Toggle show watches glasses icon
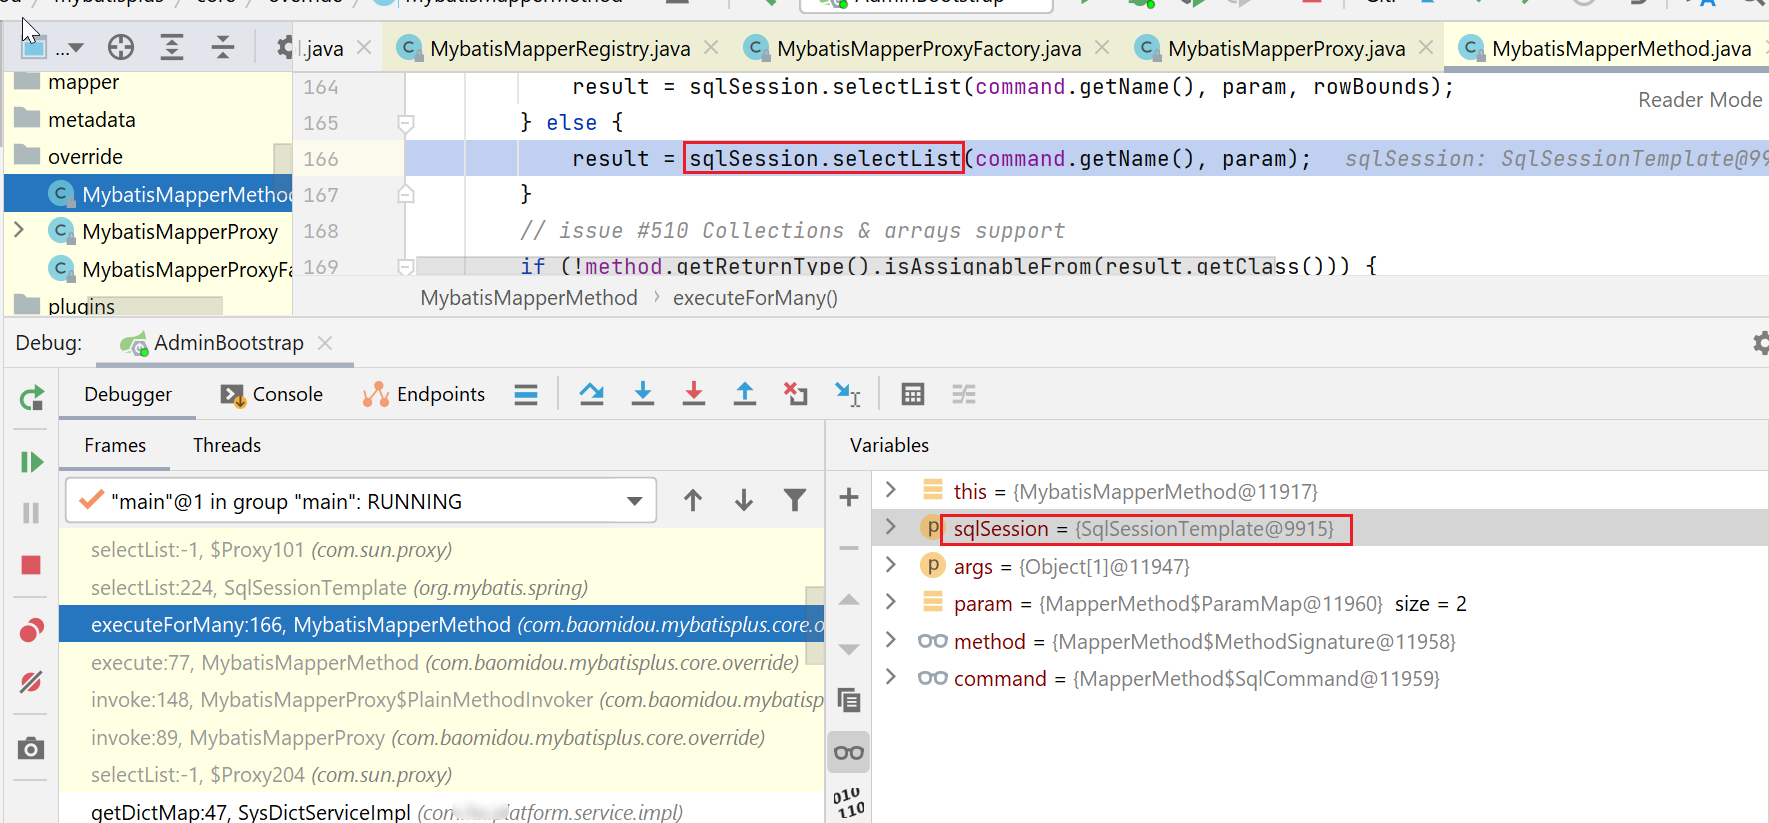Viewport: 1769px width, 823px height. (849, 753)
